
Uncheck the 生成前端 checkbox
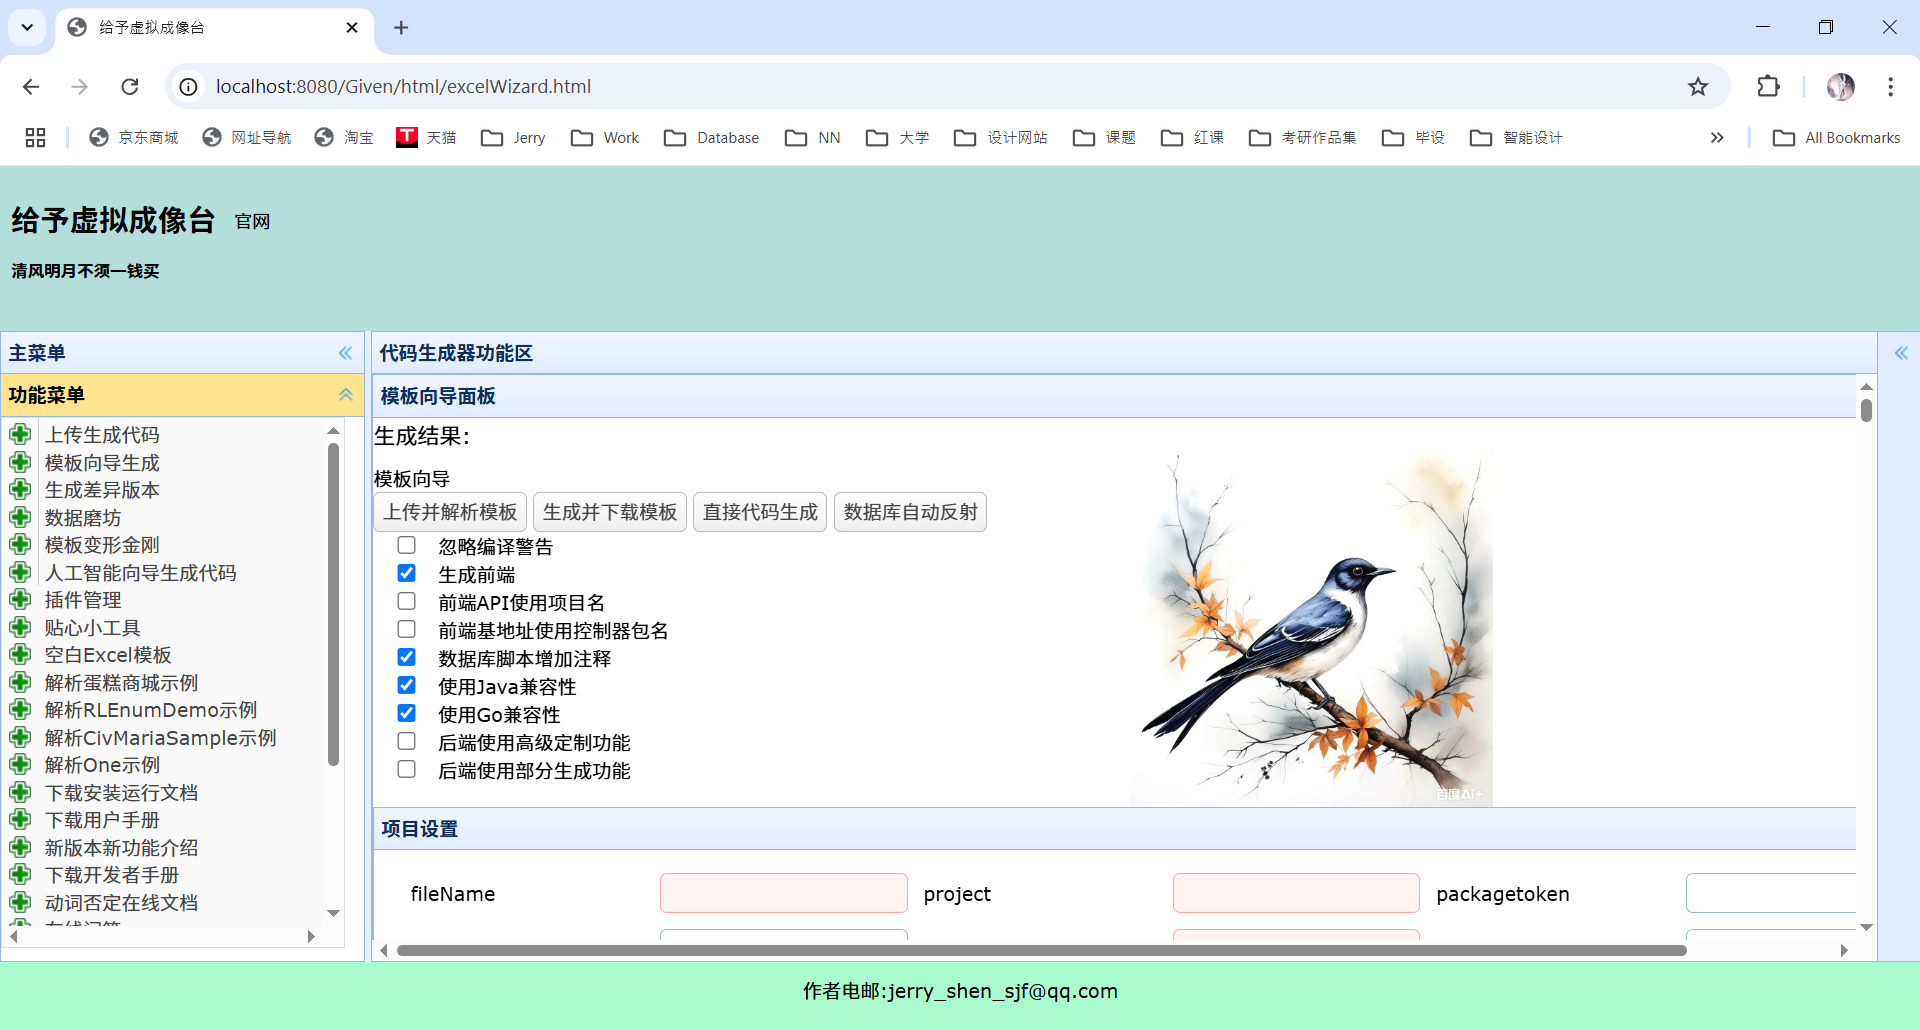[406, 573]
